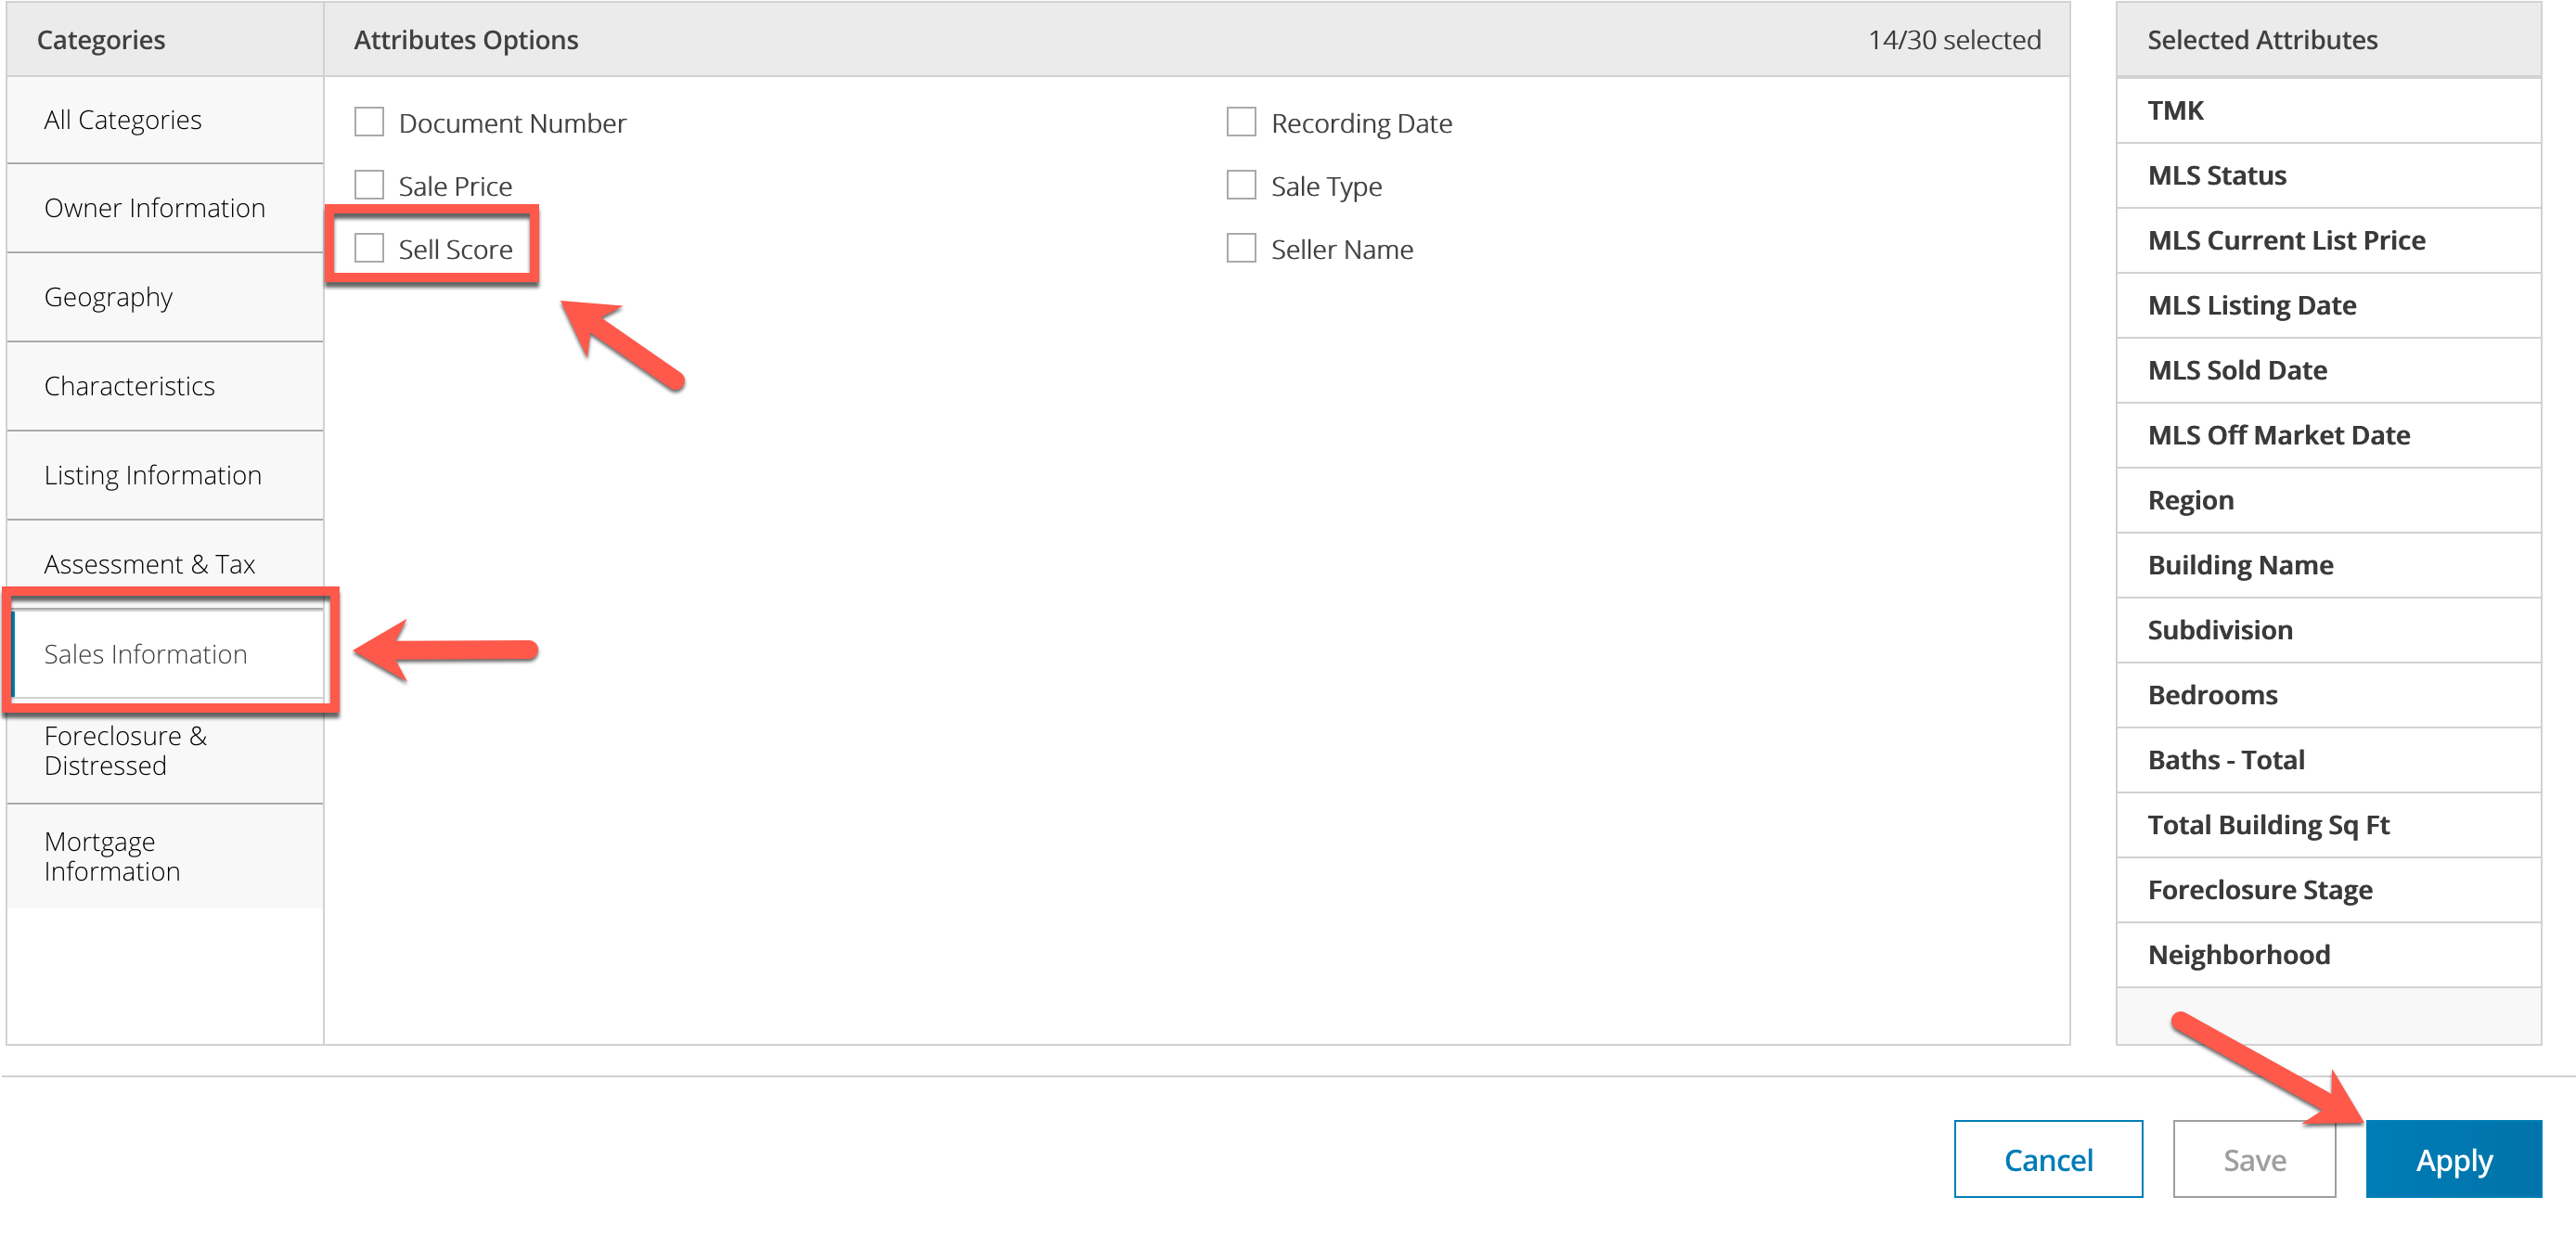Click the Save button
This screenshot has width=2576, height=1236.
(x=2254, y=1159)
